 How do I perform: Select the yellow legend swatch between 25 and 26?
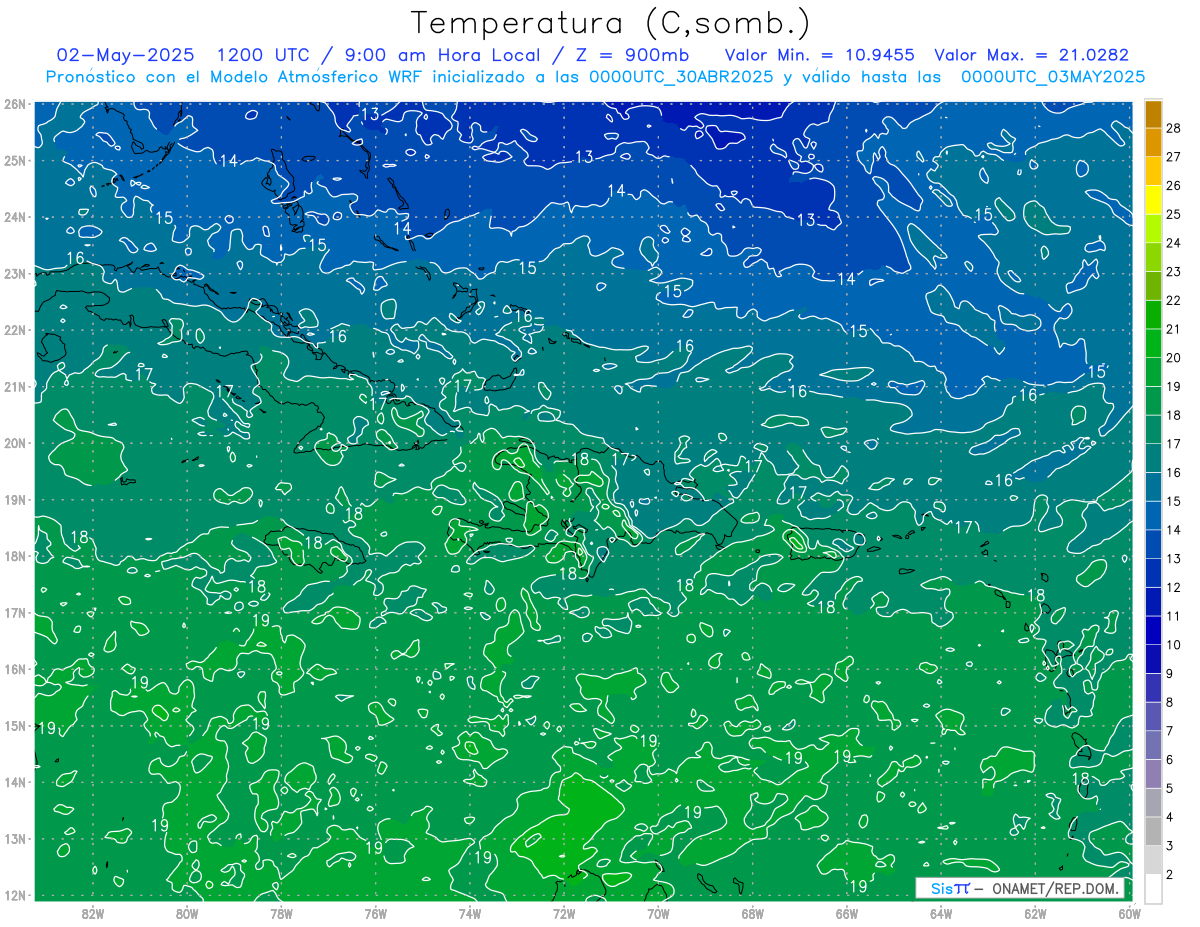point(1153,200)
